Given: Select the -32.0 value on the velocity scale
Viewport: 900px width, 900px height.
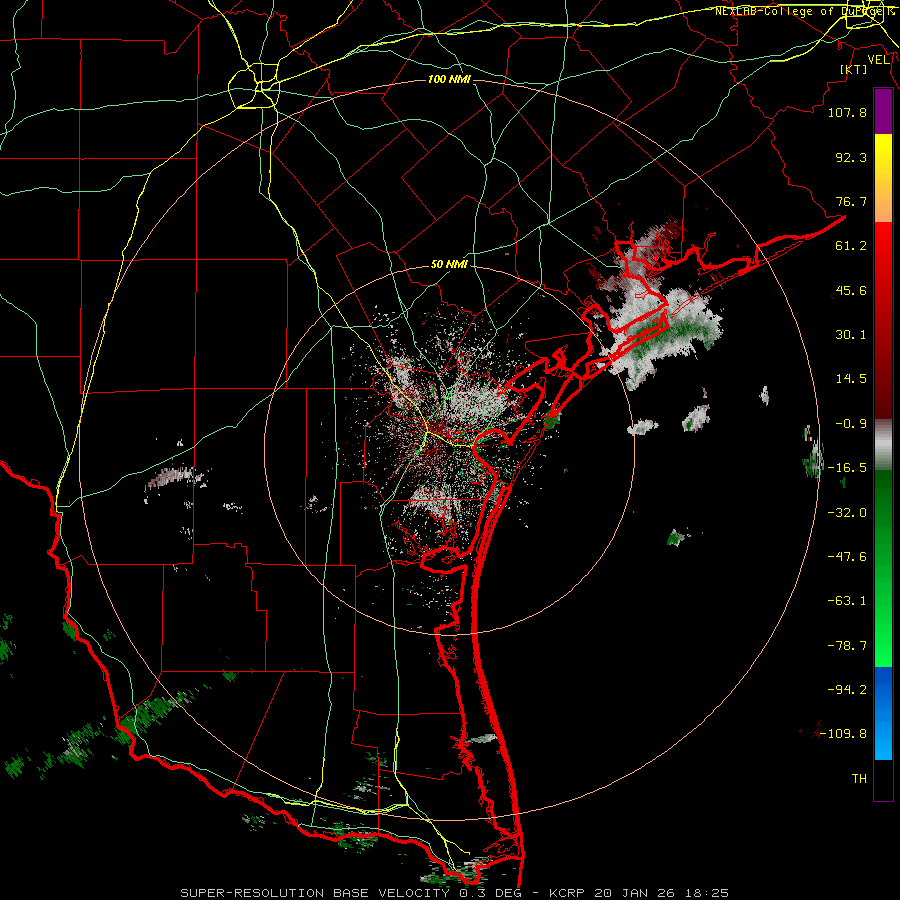Looking at the screenshot, I should (847, 513).
